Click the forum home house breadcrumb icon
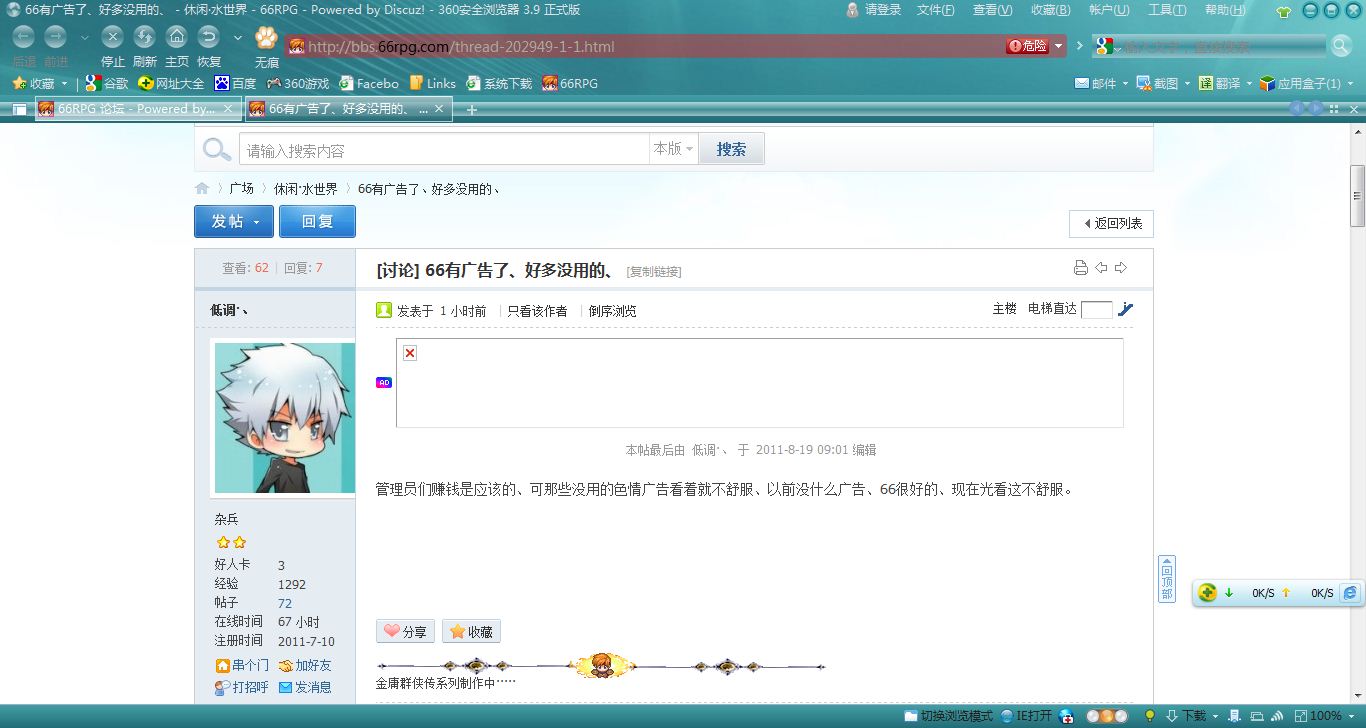Screen dimensions: 1366x728 [202, 188]
